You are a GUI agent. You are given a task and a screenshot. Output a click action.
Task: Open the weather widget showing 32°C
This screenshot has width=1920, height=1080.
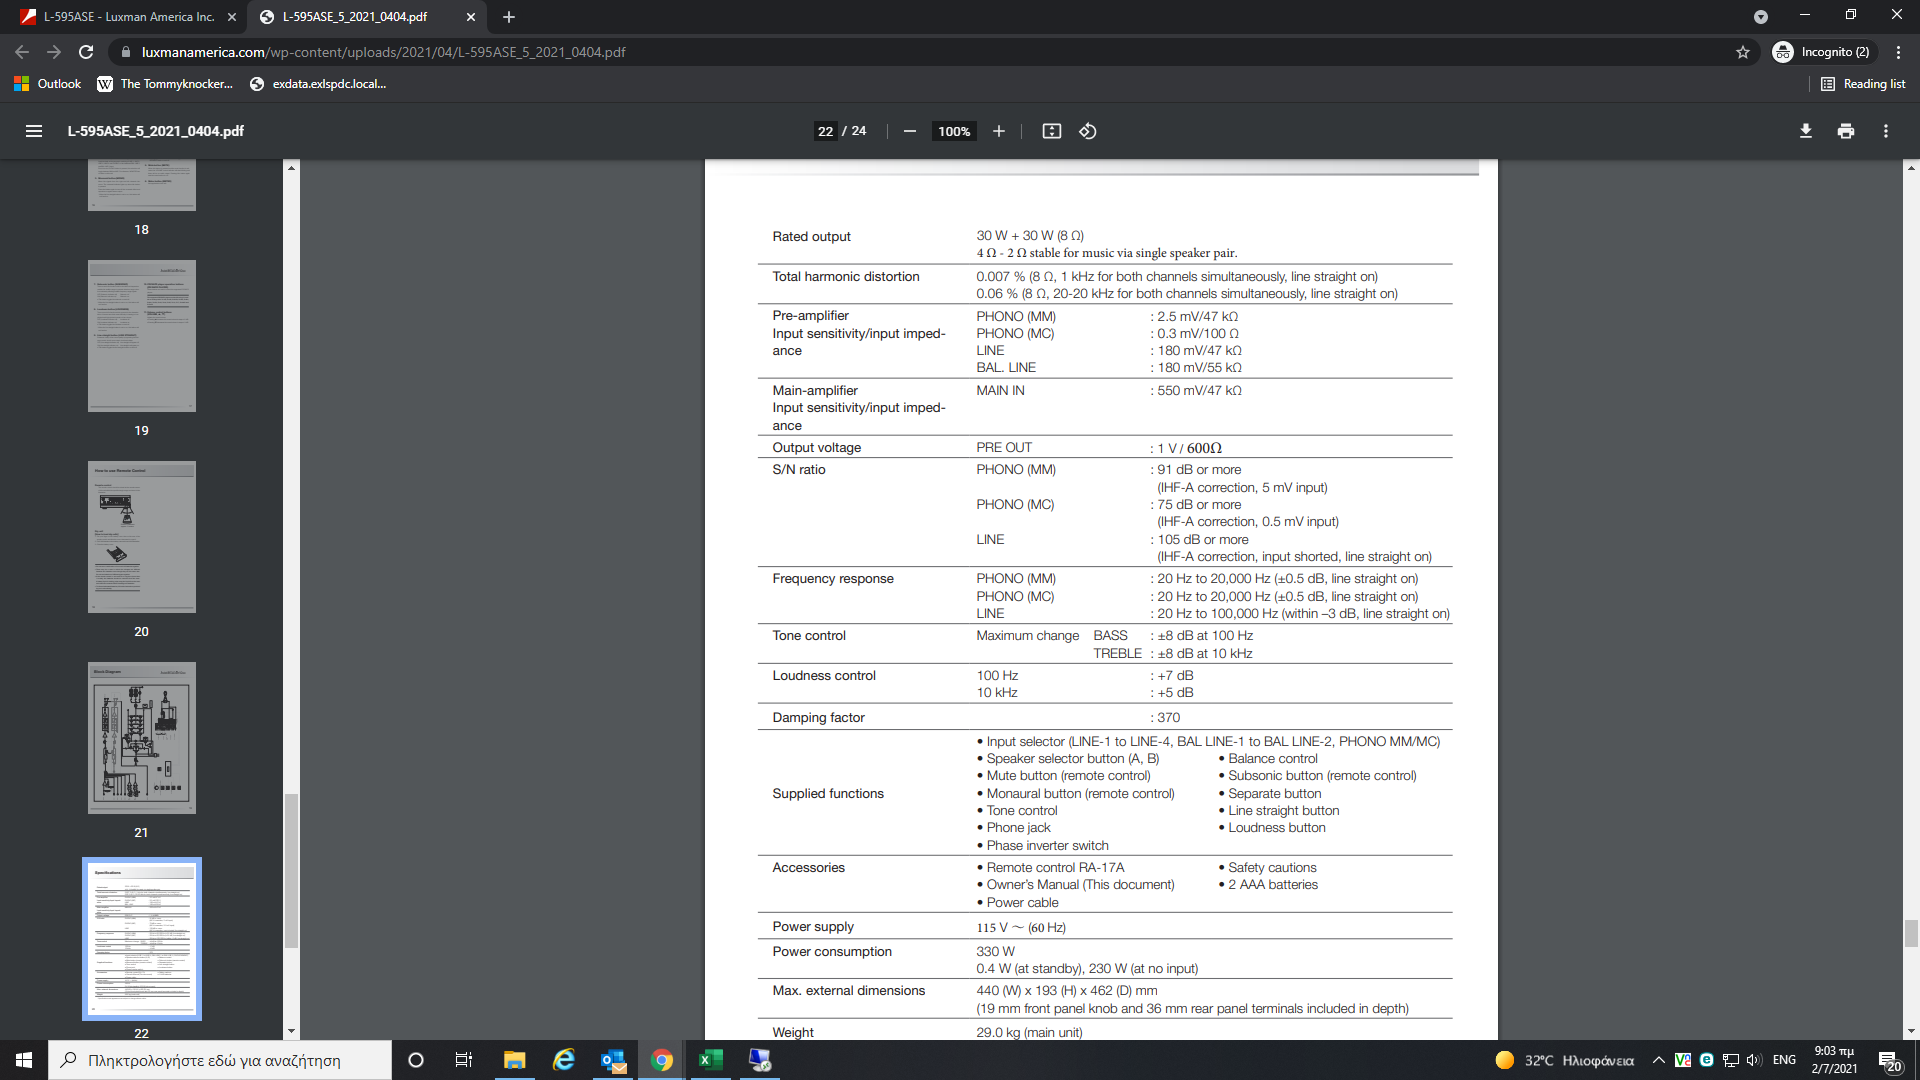[x=1565, y=1060]
